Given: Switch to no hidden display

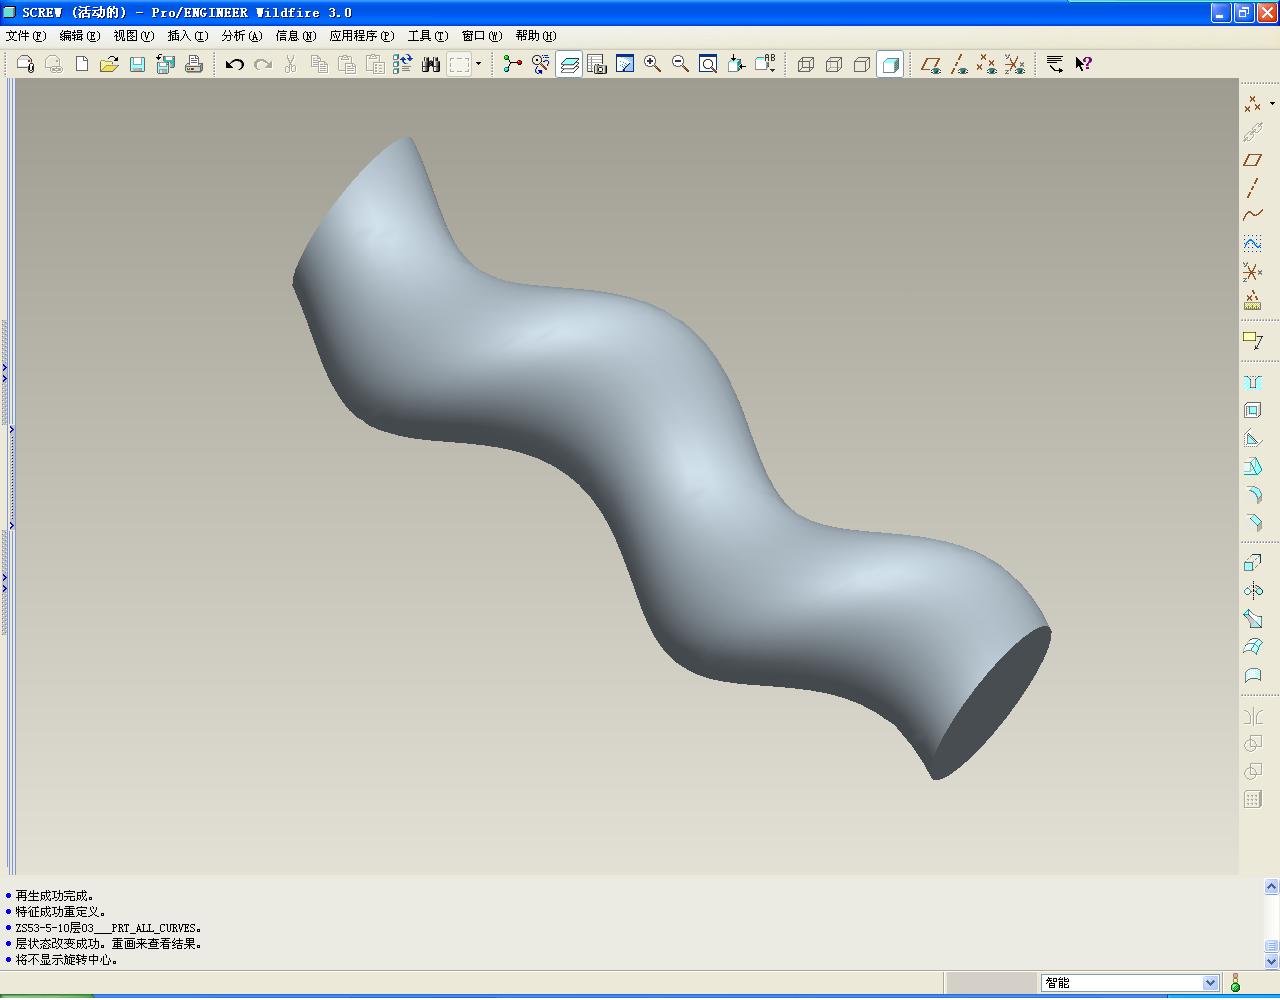Looking at the screenshot, I should (862, 64).
